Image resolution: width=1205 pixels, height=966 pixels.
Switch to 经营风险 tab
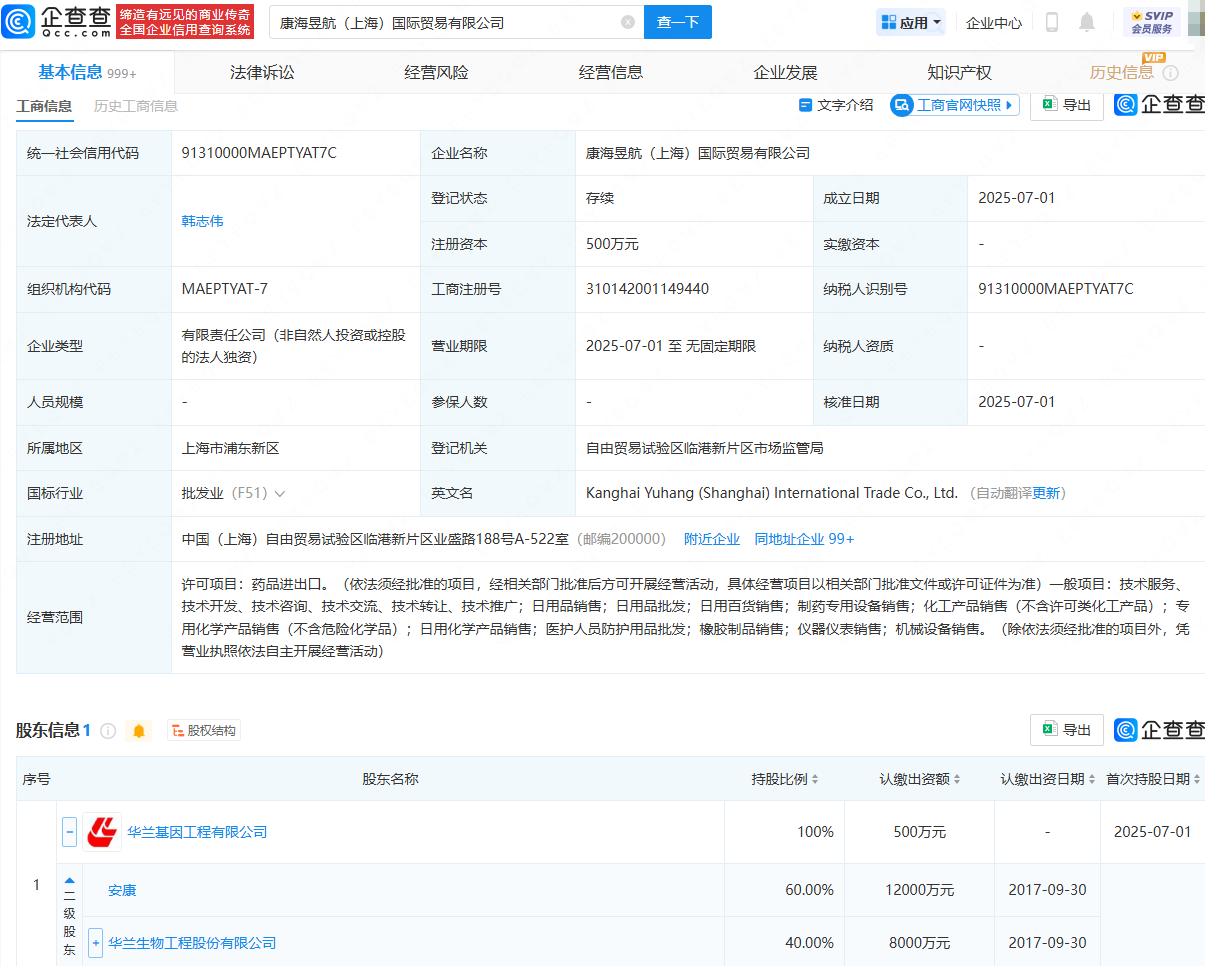(x=436, y=72)
